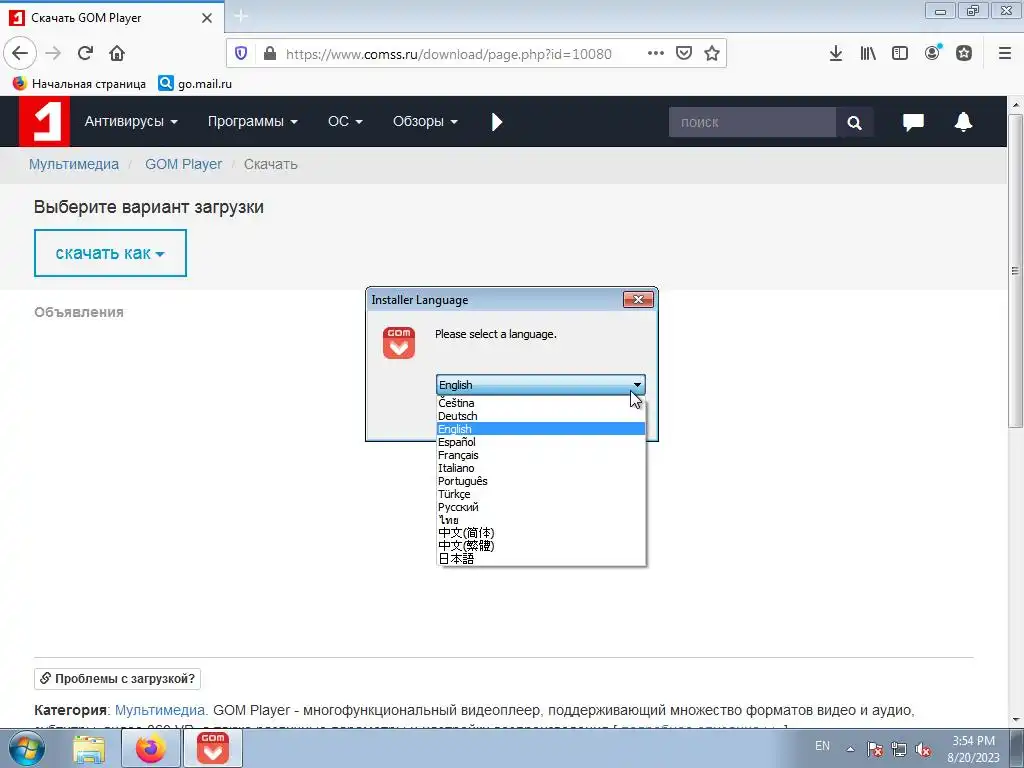This screenshot has height=768, width=1024.
Task: Select Español from language list
Action: pyautogui.click(x=541, y=442)
